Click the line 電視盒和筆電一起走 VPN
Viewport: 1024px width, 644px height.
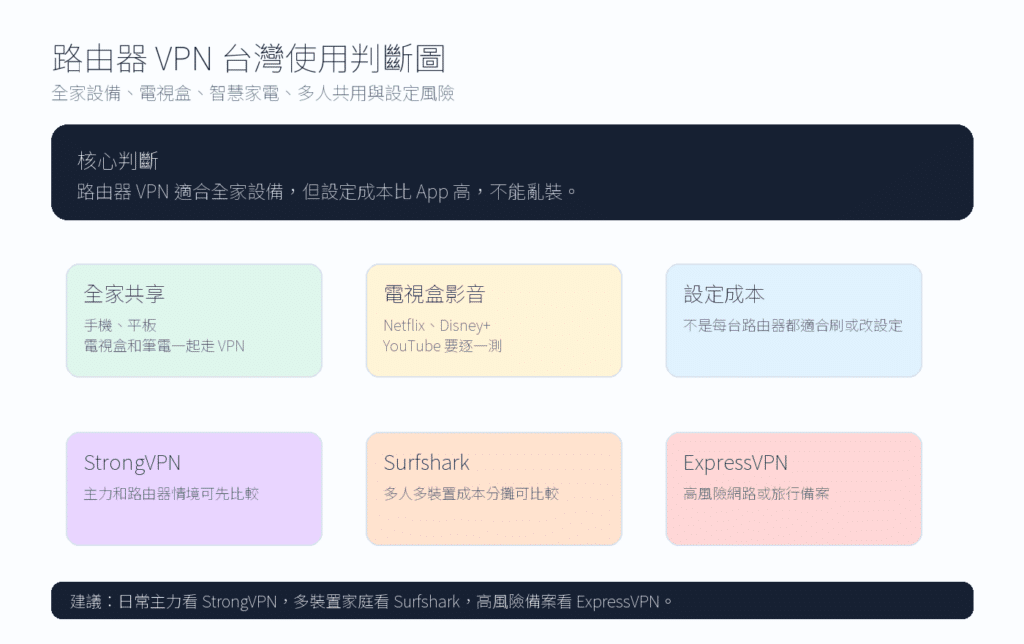164,346
